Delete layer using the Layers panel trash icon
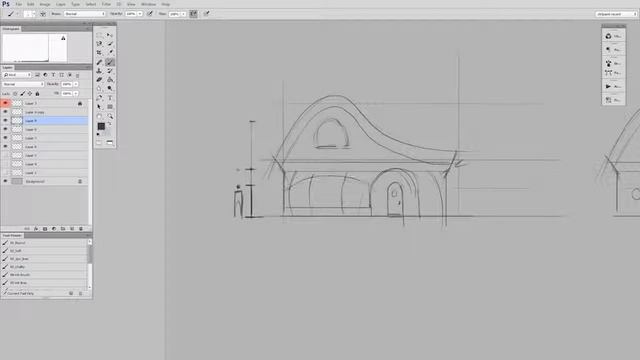The width and height of the screenshot is (640, 360). coord(81,229)
